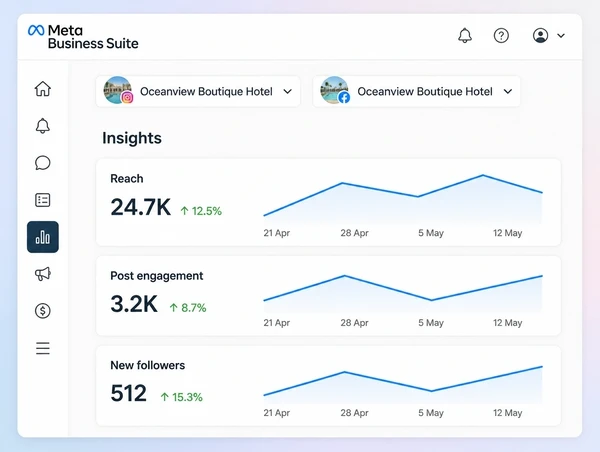The width and height of the screenshot is (600, 452).
Task: Click the Insights heading
Action: (132, 138)
